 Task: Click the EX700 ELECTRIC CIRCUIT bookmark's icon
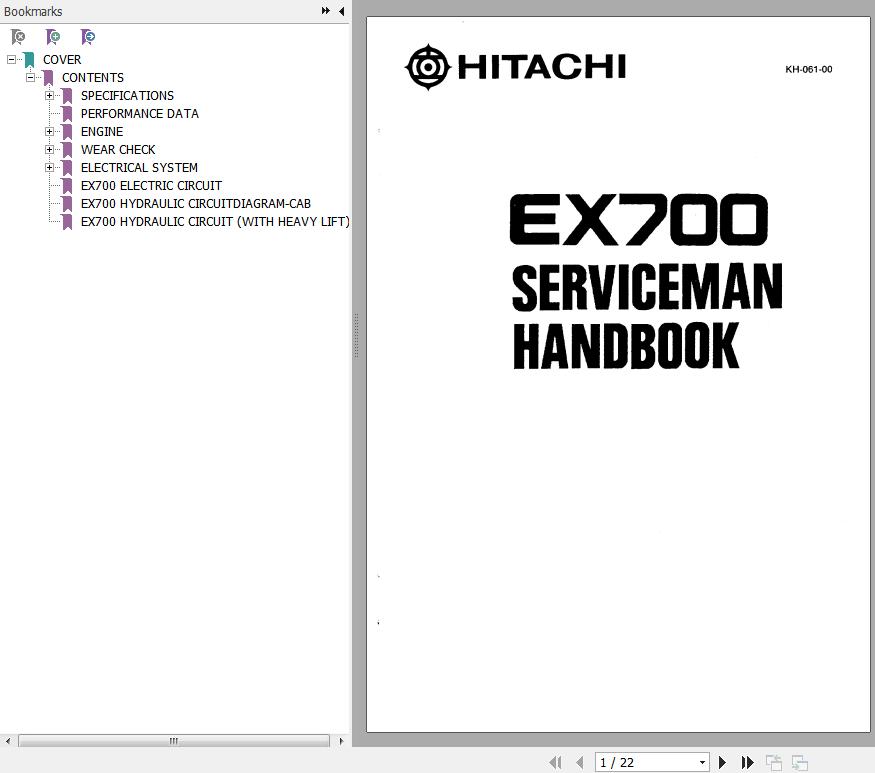(68, 186)
